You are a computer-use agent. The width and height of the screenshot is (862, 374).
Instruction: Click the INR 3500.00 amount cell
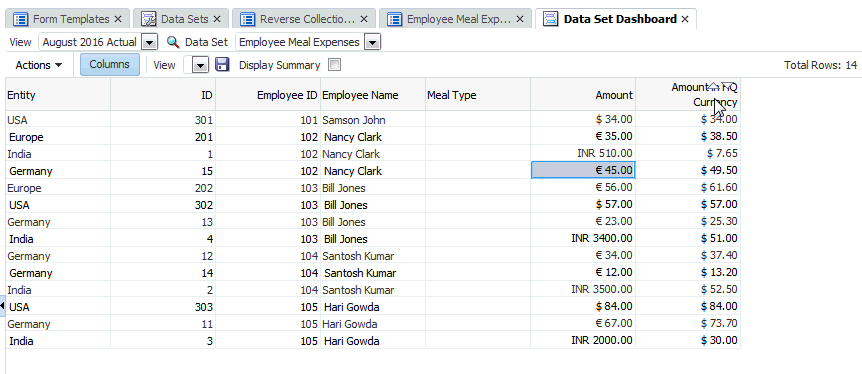583,289
